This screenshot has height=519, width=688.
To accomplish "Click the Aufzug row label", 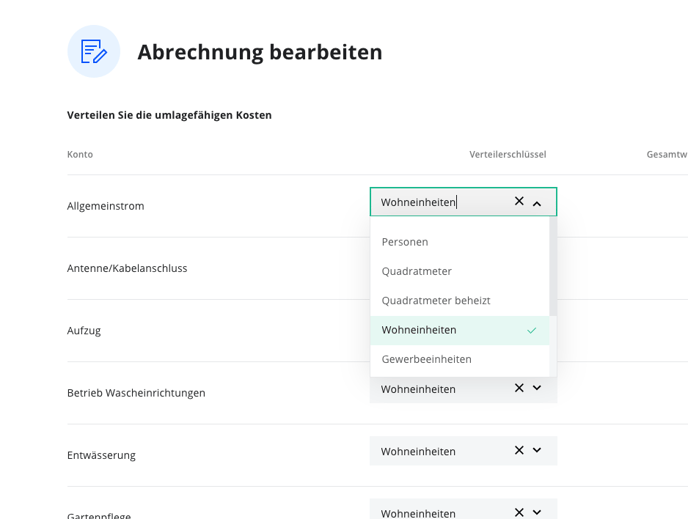I will (84, 331).
